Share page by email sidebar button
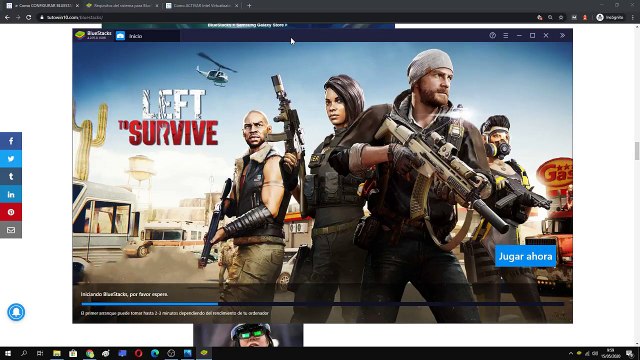 11,230
